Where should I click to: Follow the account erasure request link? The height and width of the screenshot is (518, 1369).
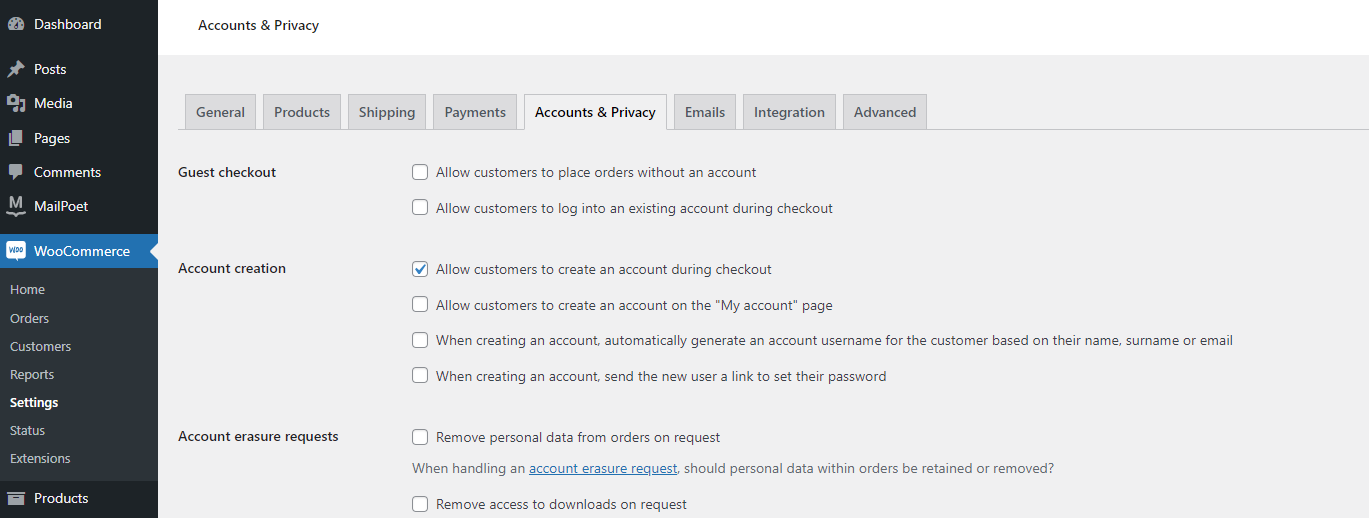(603, 468)
